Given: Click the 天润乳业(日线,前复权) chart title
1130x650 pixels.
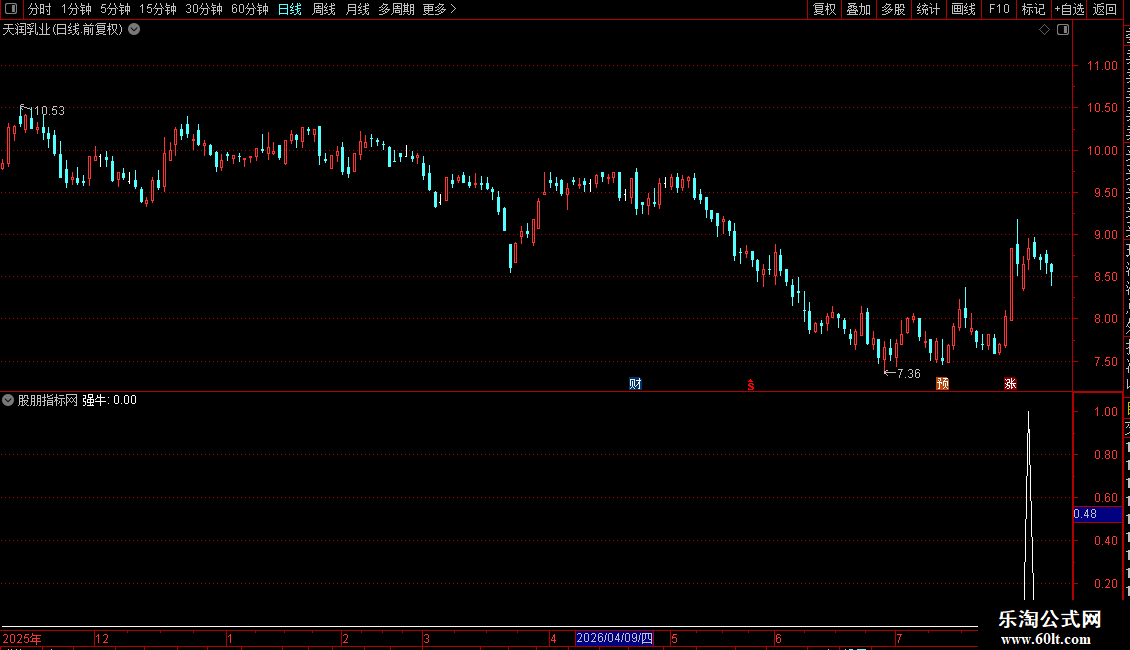Looking at the screenshot, I should point(63,30).
